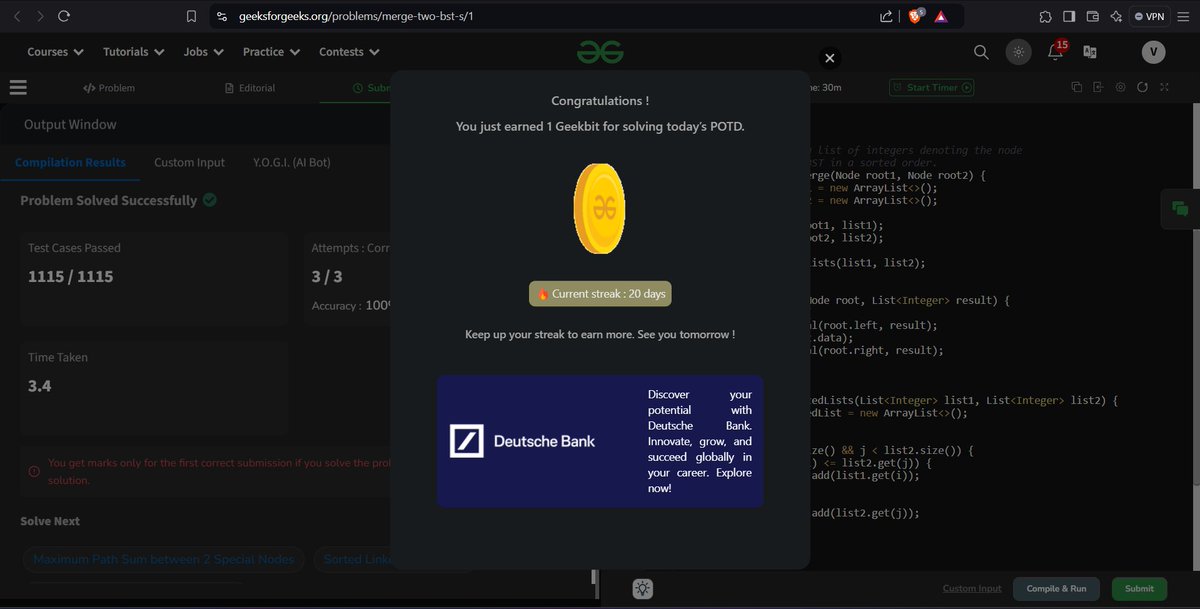Click the '1115 / 1115' test cases value
Screen dimensions: 1200x609
[71, 277]
